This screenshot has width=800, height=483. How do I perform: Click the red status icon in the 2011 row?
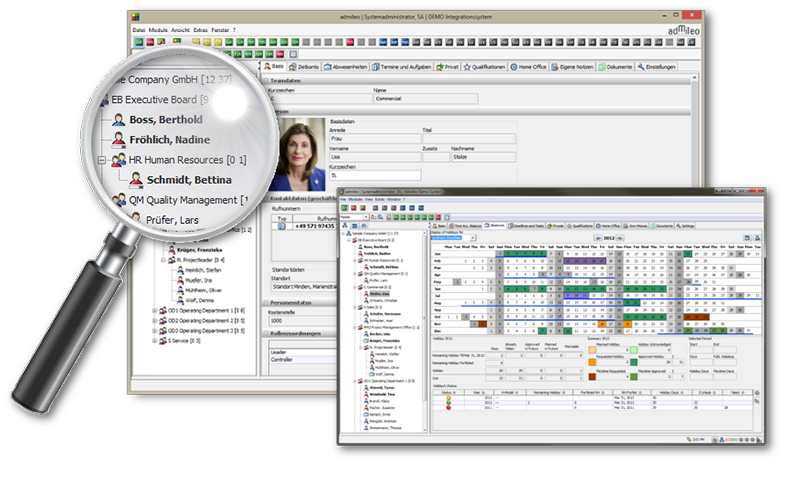[449, 408]
